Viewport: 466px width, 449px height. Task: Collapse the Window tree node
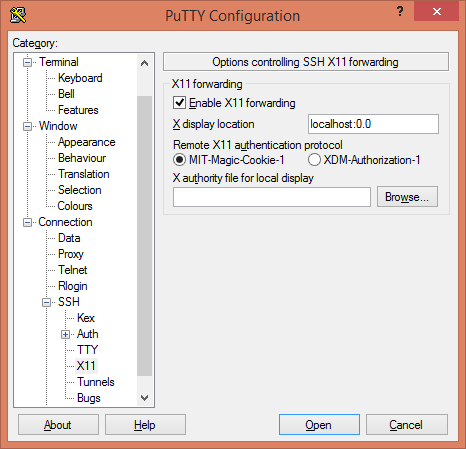tap(28, 126)
